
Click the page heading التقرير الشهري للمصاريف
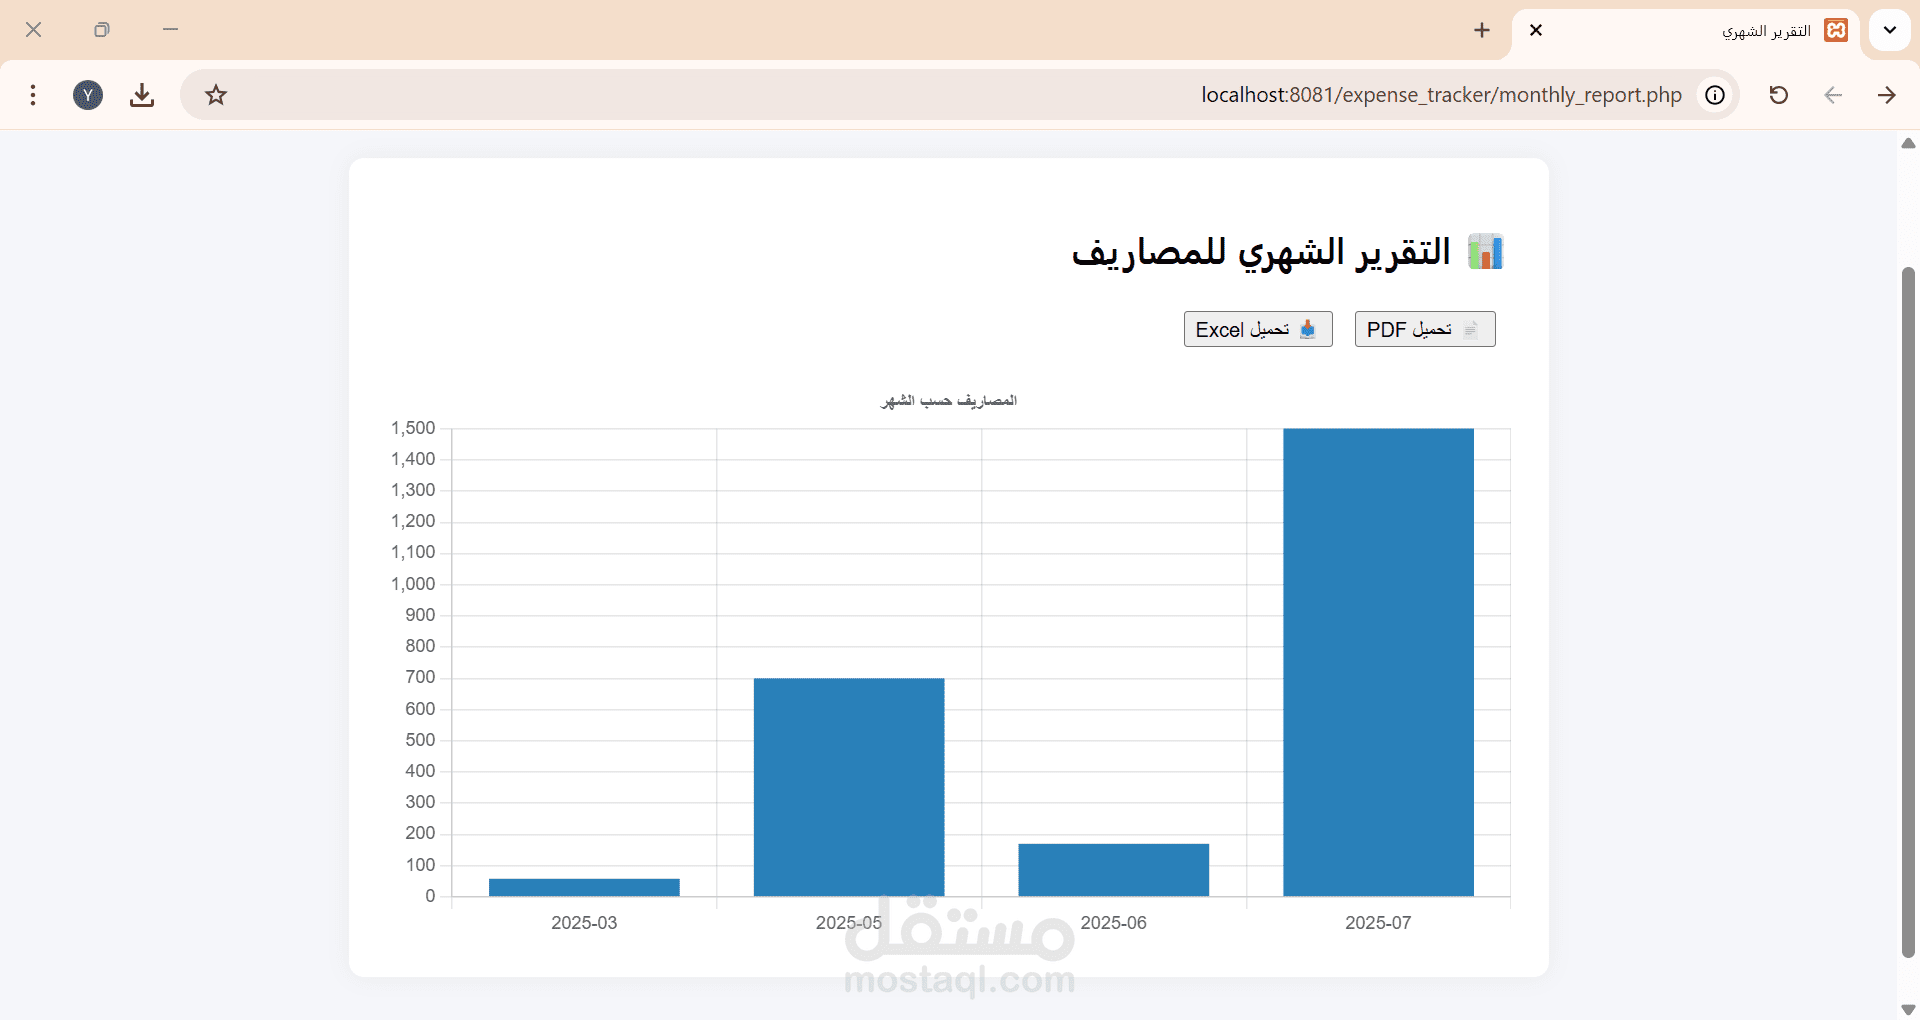click(1261, 252)
